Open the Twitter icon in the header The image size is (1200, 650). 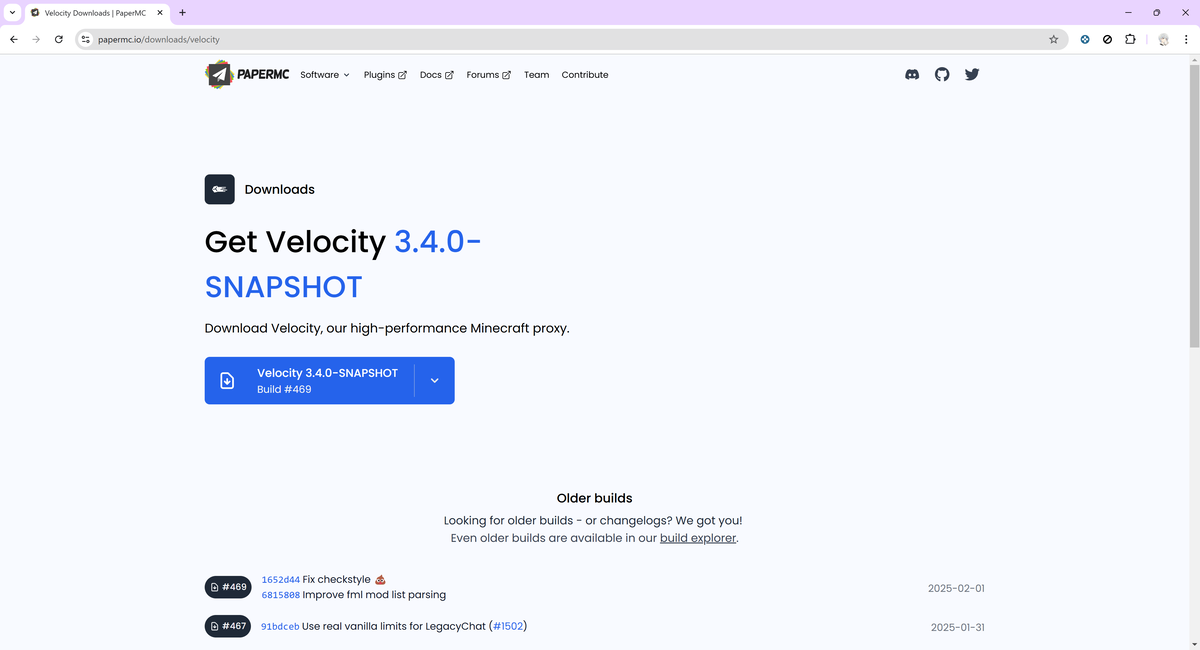(971, 74)
